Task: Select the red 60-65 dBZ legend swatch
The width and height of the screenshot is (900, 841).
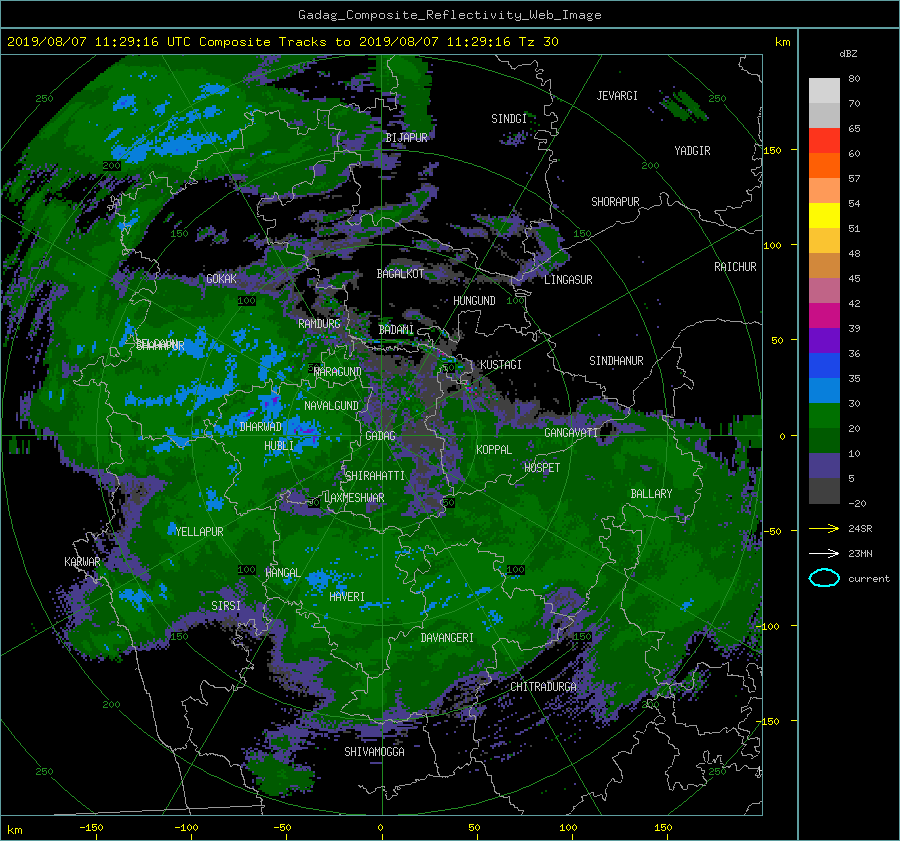Action: (x=824, y=141)
